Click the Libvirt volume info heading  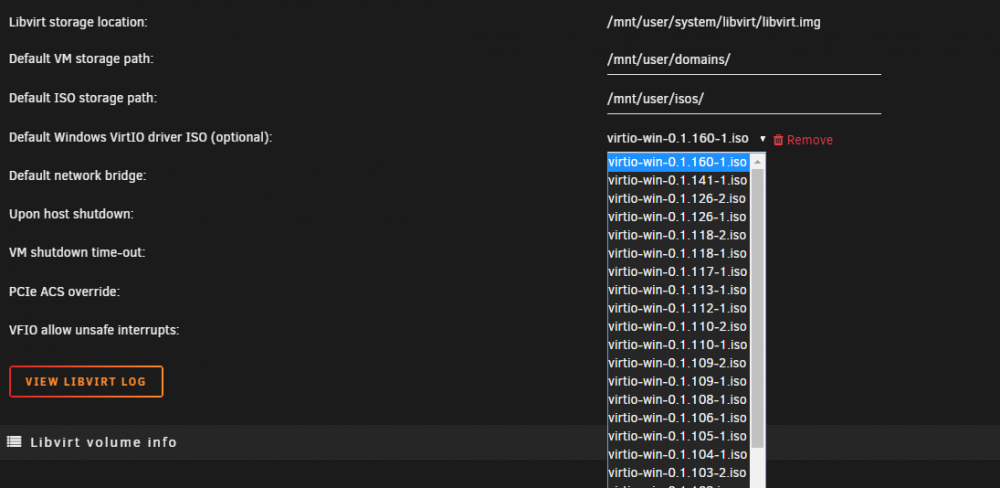tap(104, 442)
